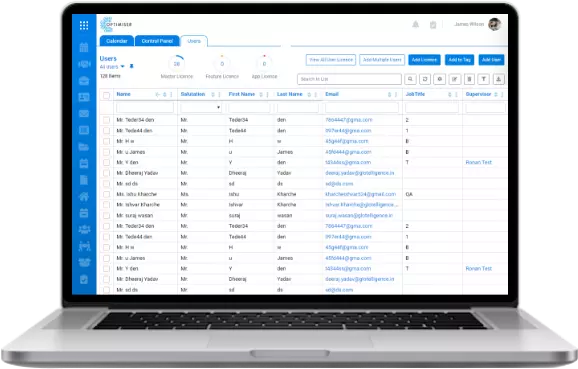Expand the All Users view dropdown
Image resolution: width=578 pixels, height=369 pixels.
point(122,66)
